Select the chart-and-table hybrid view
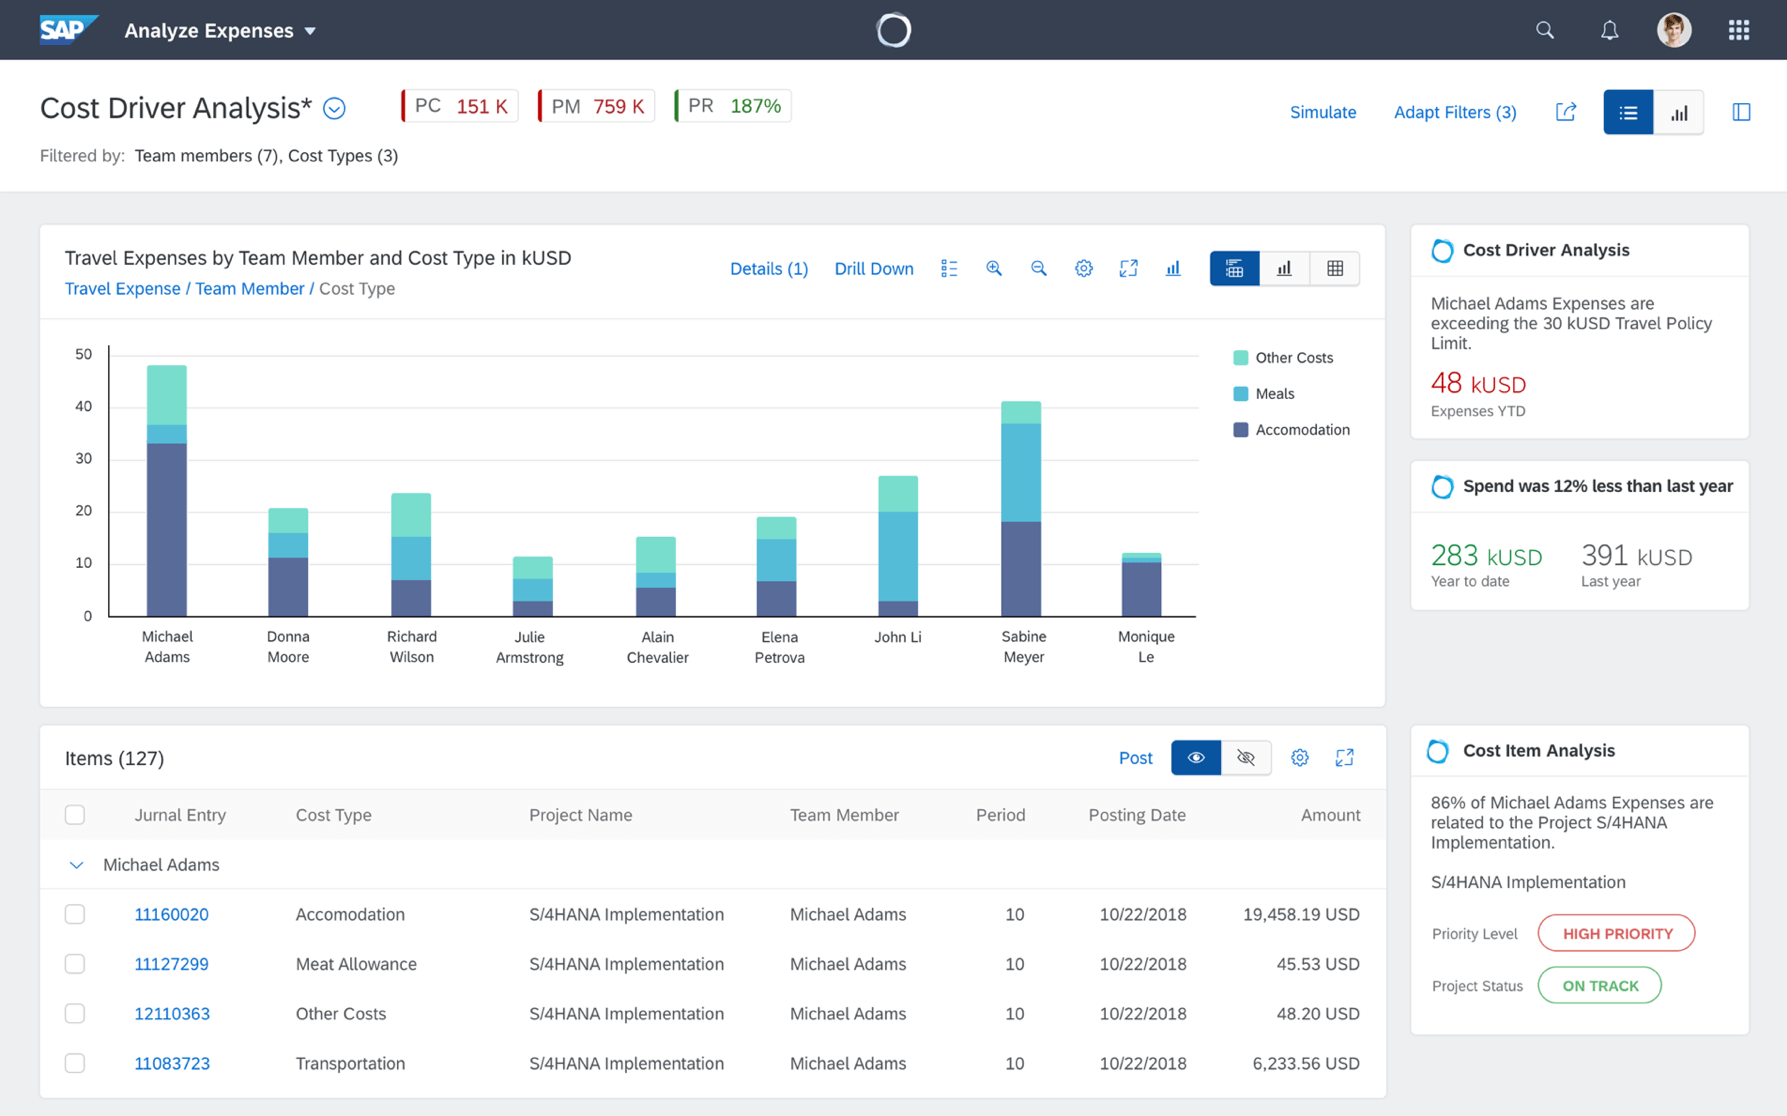Image resolution: width=1787 pixels, height=1116 pixels. coord(1234,268)
